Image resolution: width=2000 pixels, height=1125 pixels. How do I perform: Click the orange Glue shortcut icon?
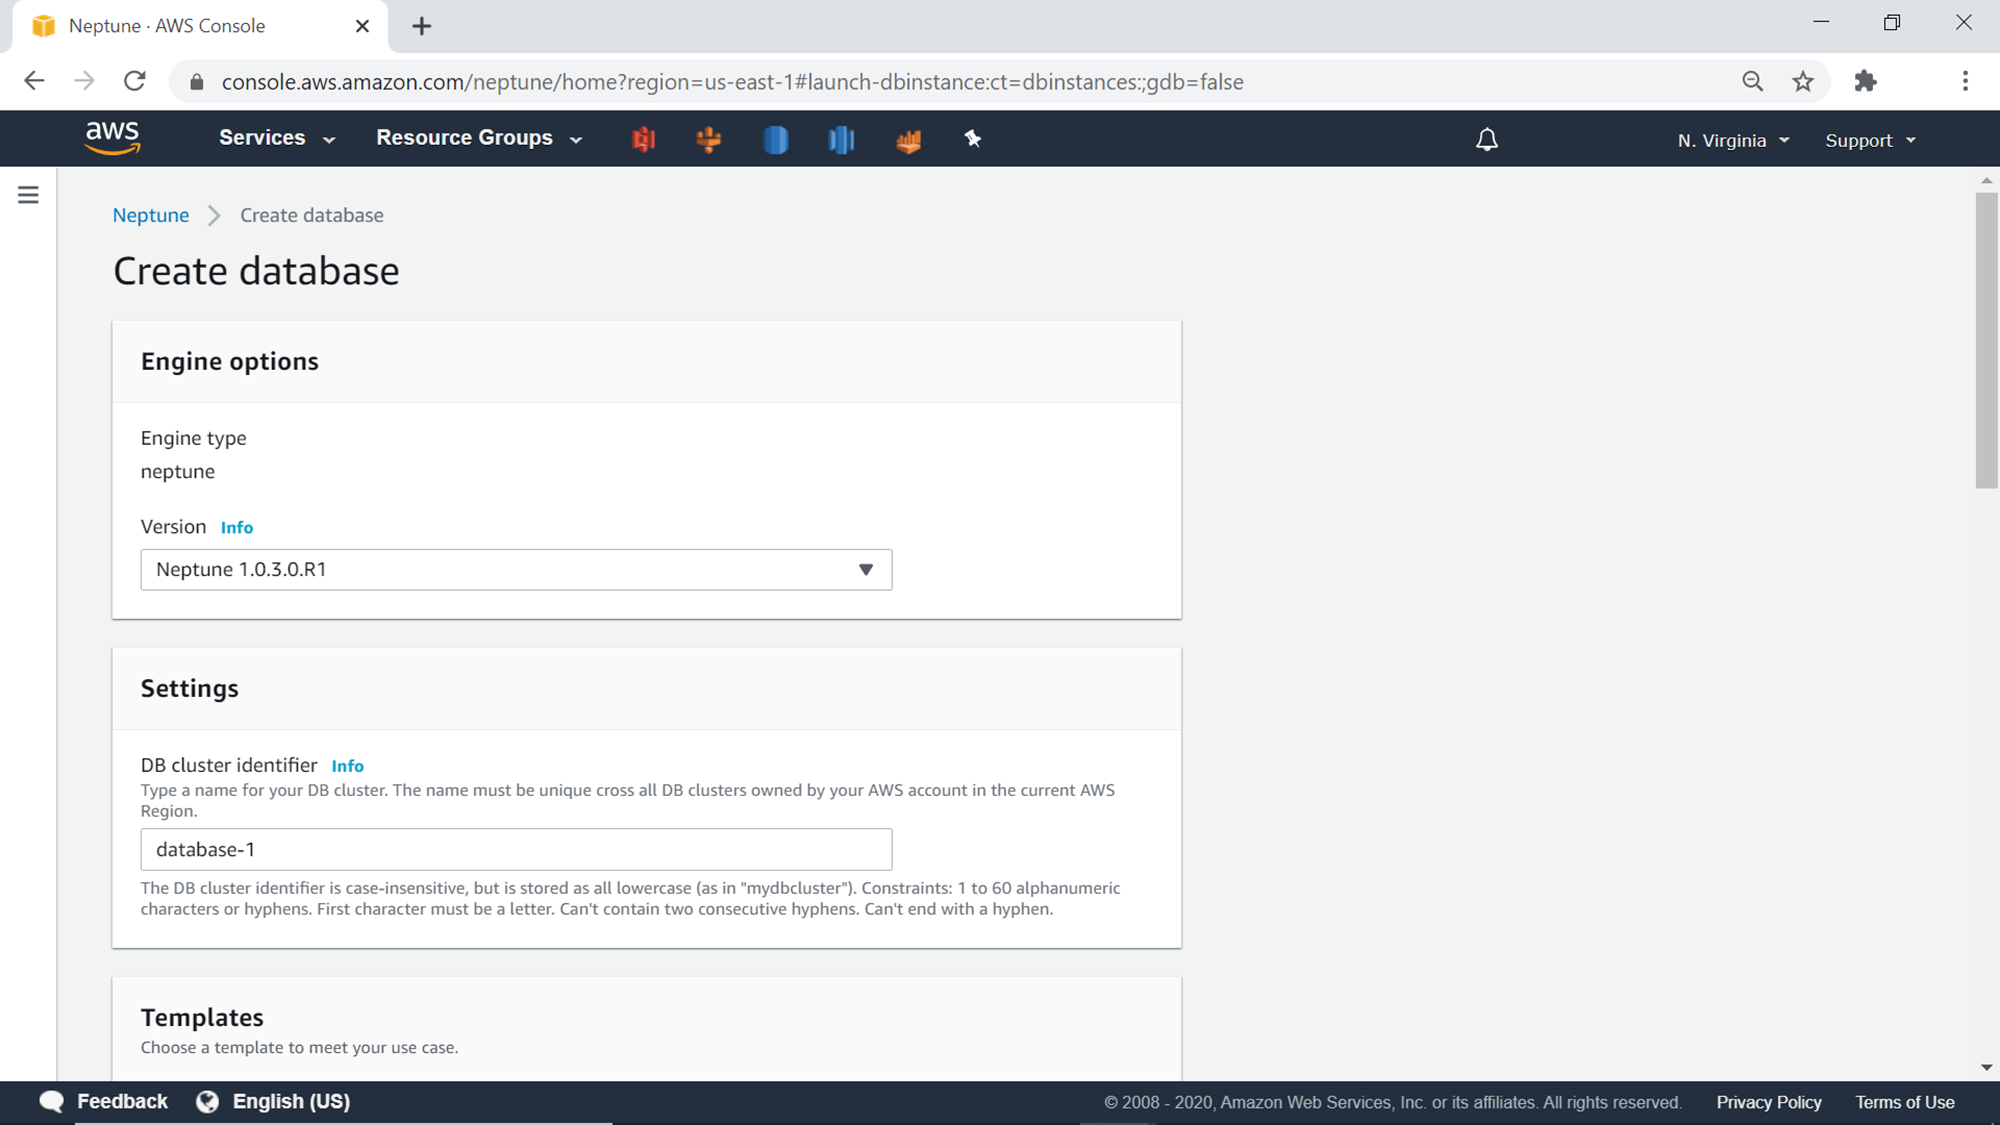[709, 139]
